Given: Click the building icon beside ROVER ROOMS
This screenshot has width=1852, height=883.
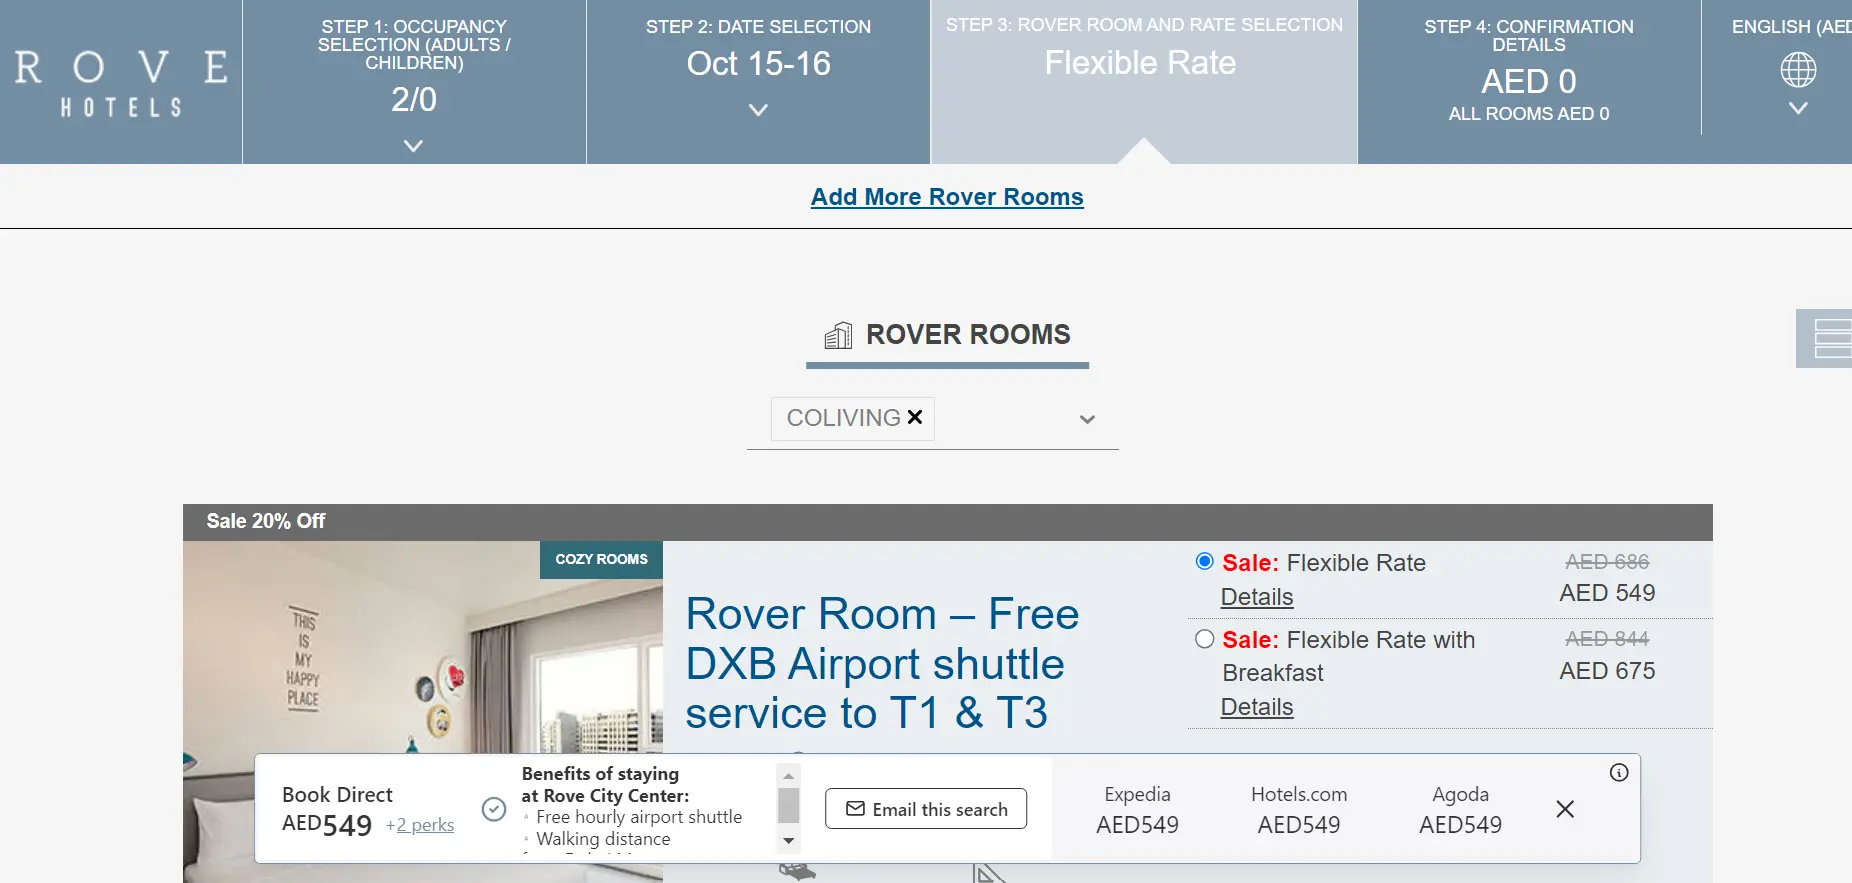Looking at the screenshot, I should tap(838, 334).
